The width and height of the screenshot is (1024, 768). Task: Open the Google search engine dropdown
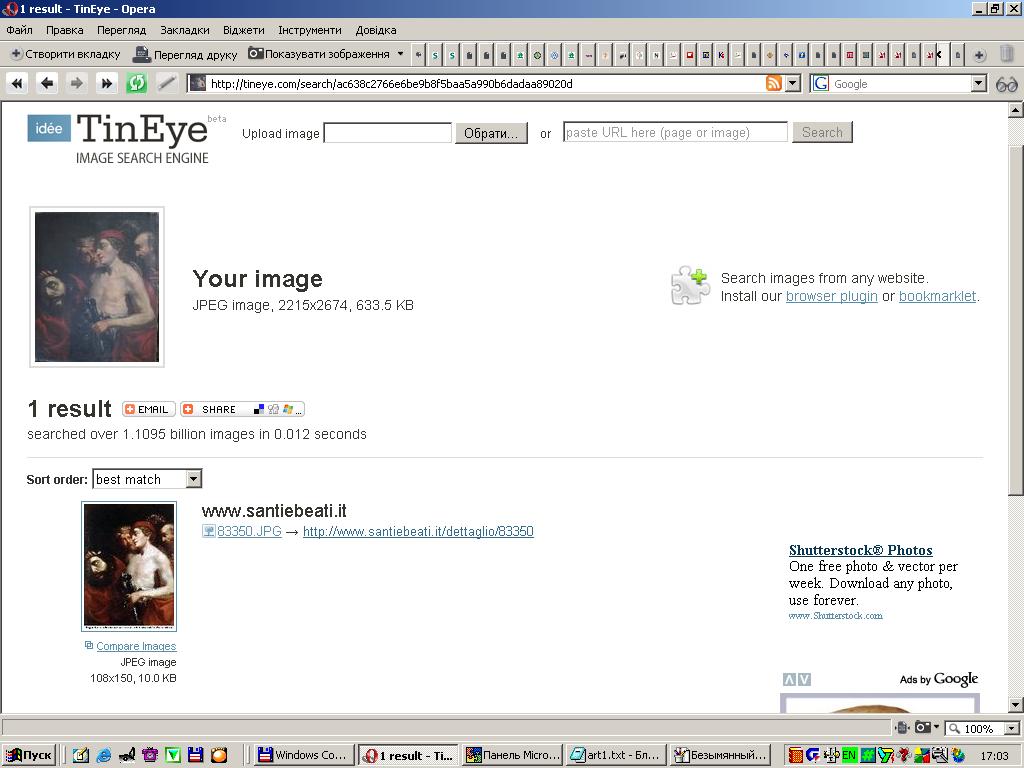point(979,84)
